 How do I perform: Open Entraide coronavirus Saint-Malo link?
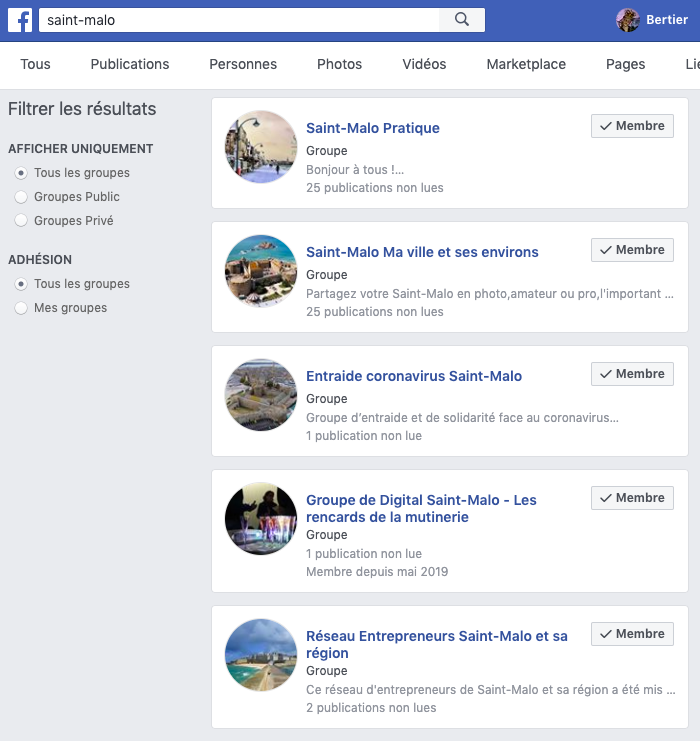tap(414, 376)
